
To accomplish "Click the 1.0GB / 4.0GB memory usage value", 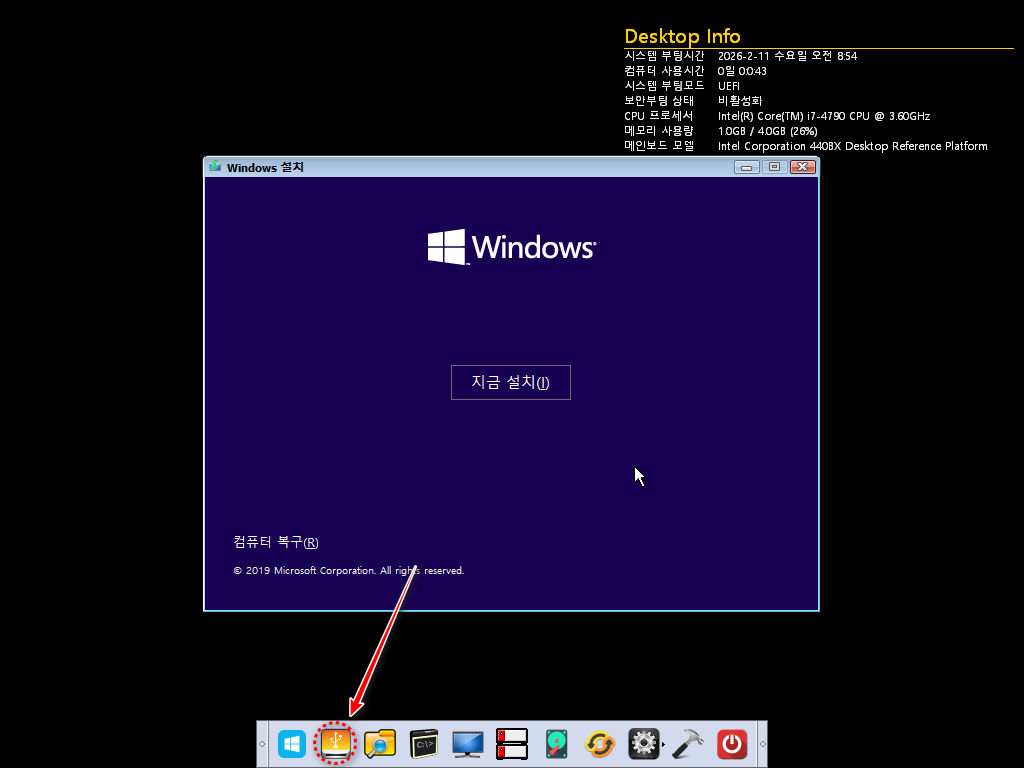I will coord(767,131).
